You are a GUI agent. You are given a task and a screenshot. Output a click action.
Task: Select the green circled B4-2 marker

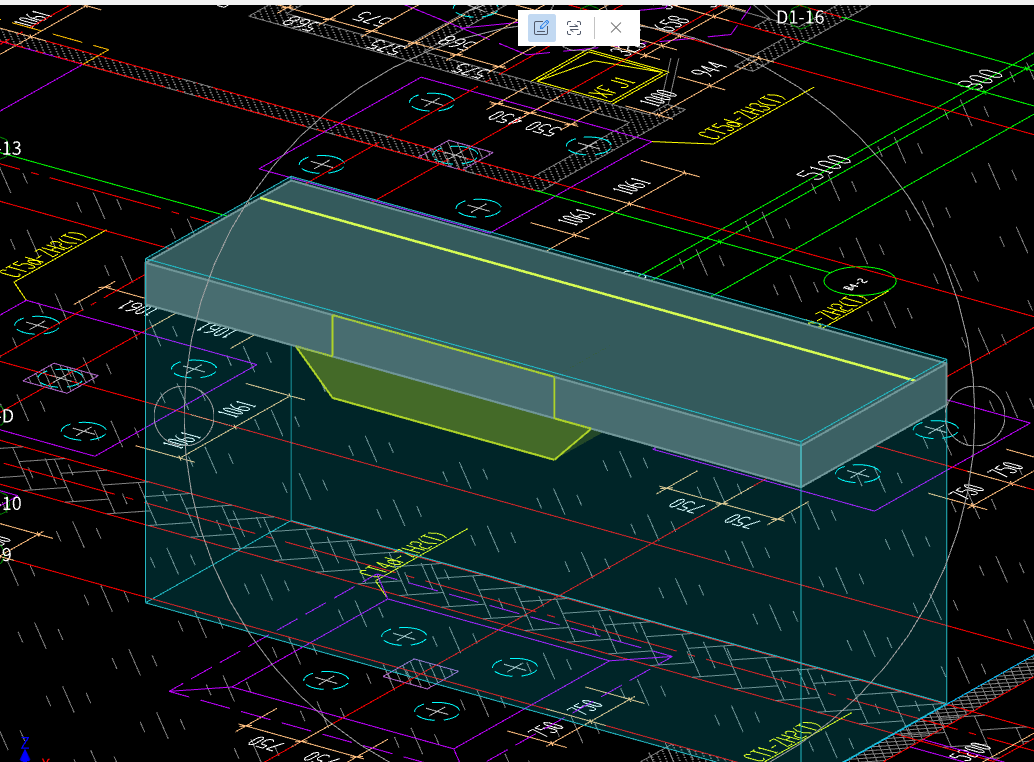click(860, 282)
